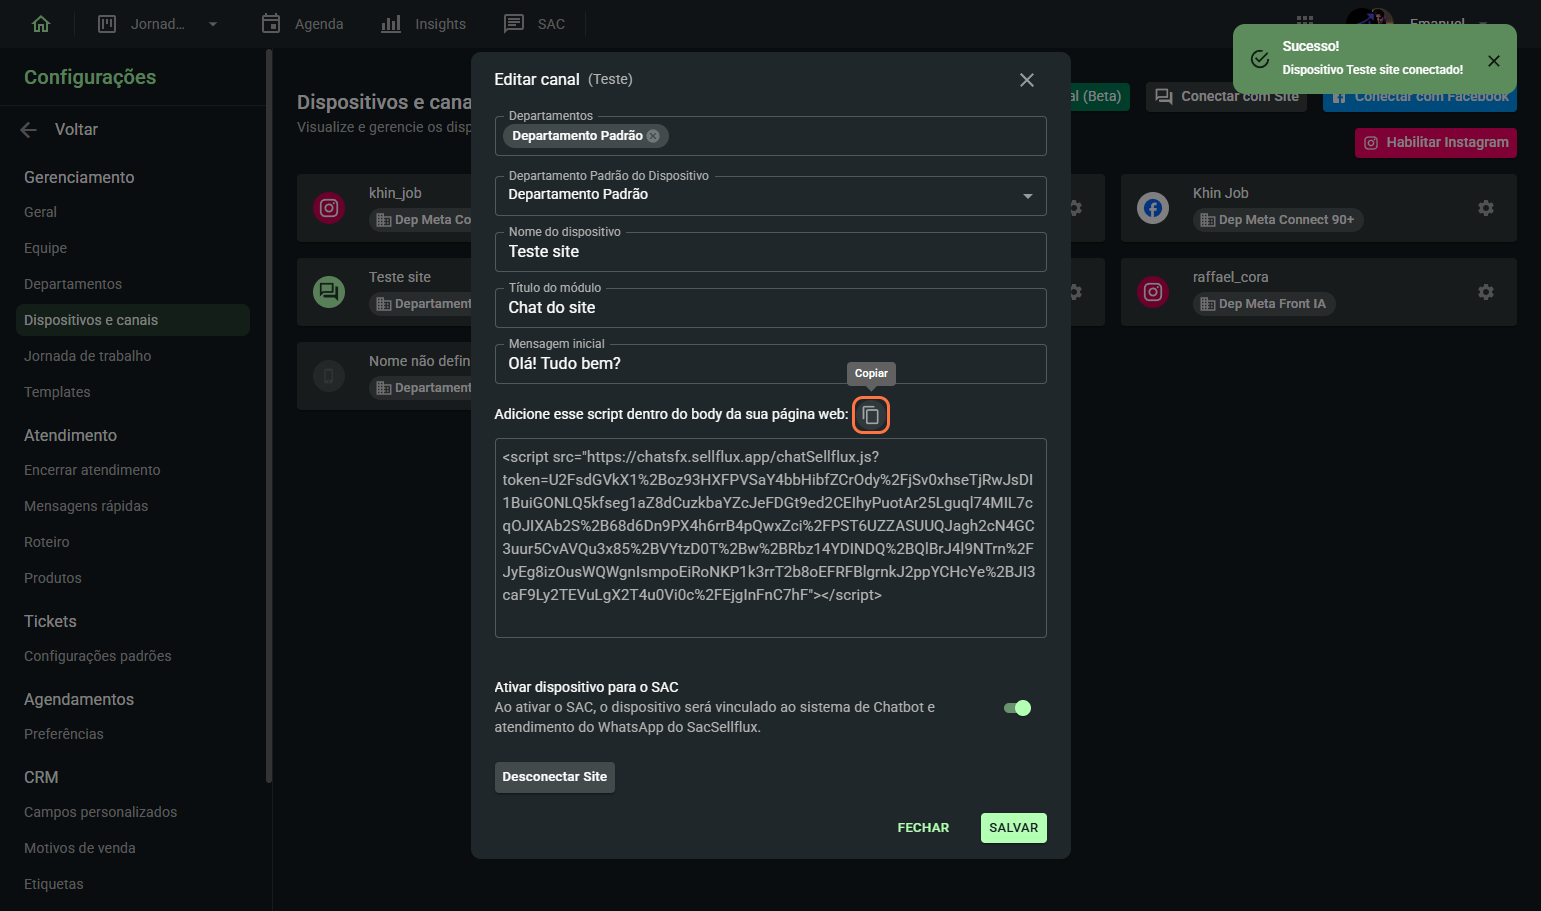Click the FECHAR button
This screenshot has width=1541, height=911.
coord(923,828)
